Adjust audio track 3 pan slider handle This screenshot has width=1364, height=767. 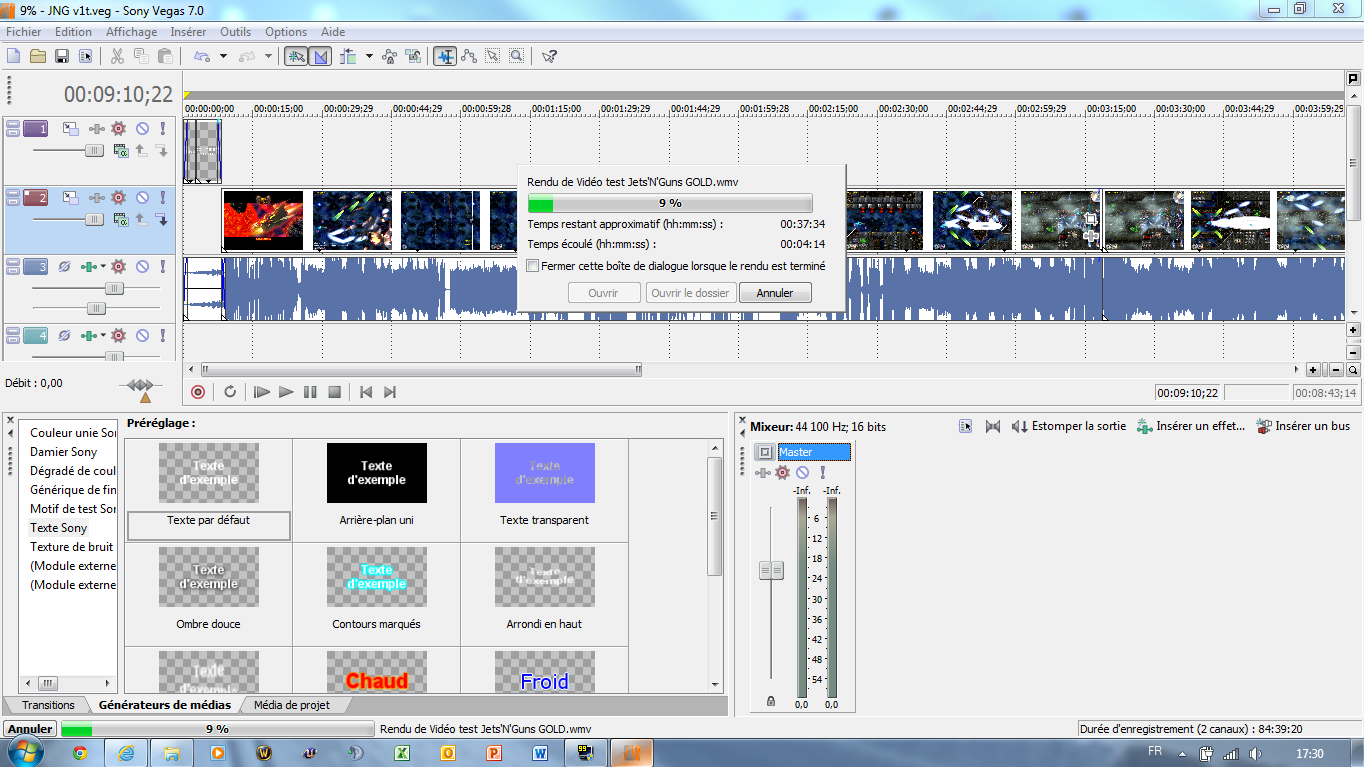point(96,308)
